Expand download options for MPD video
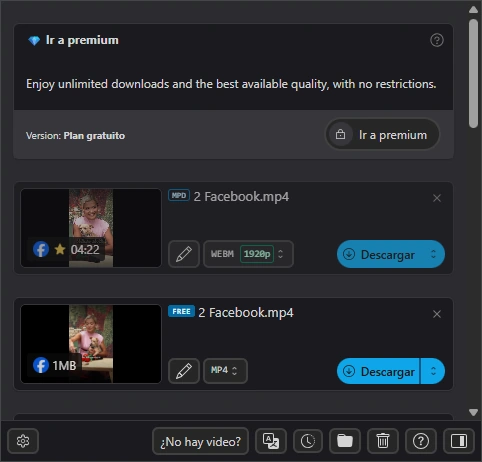The height and width of the screenshot is (462, 482). 433,254
